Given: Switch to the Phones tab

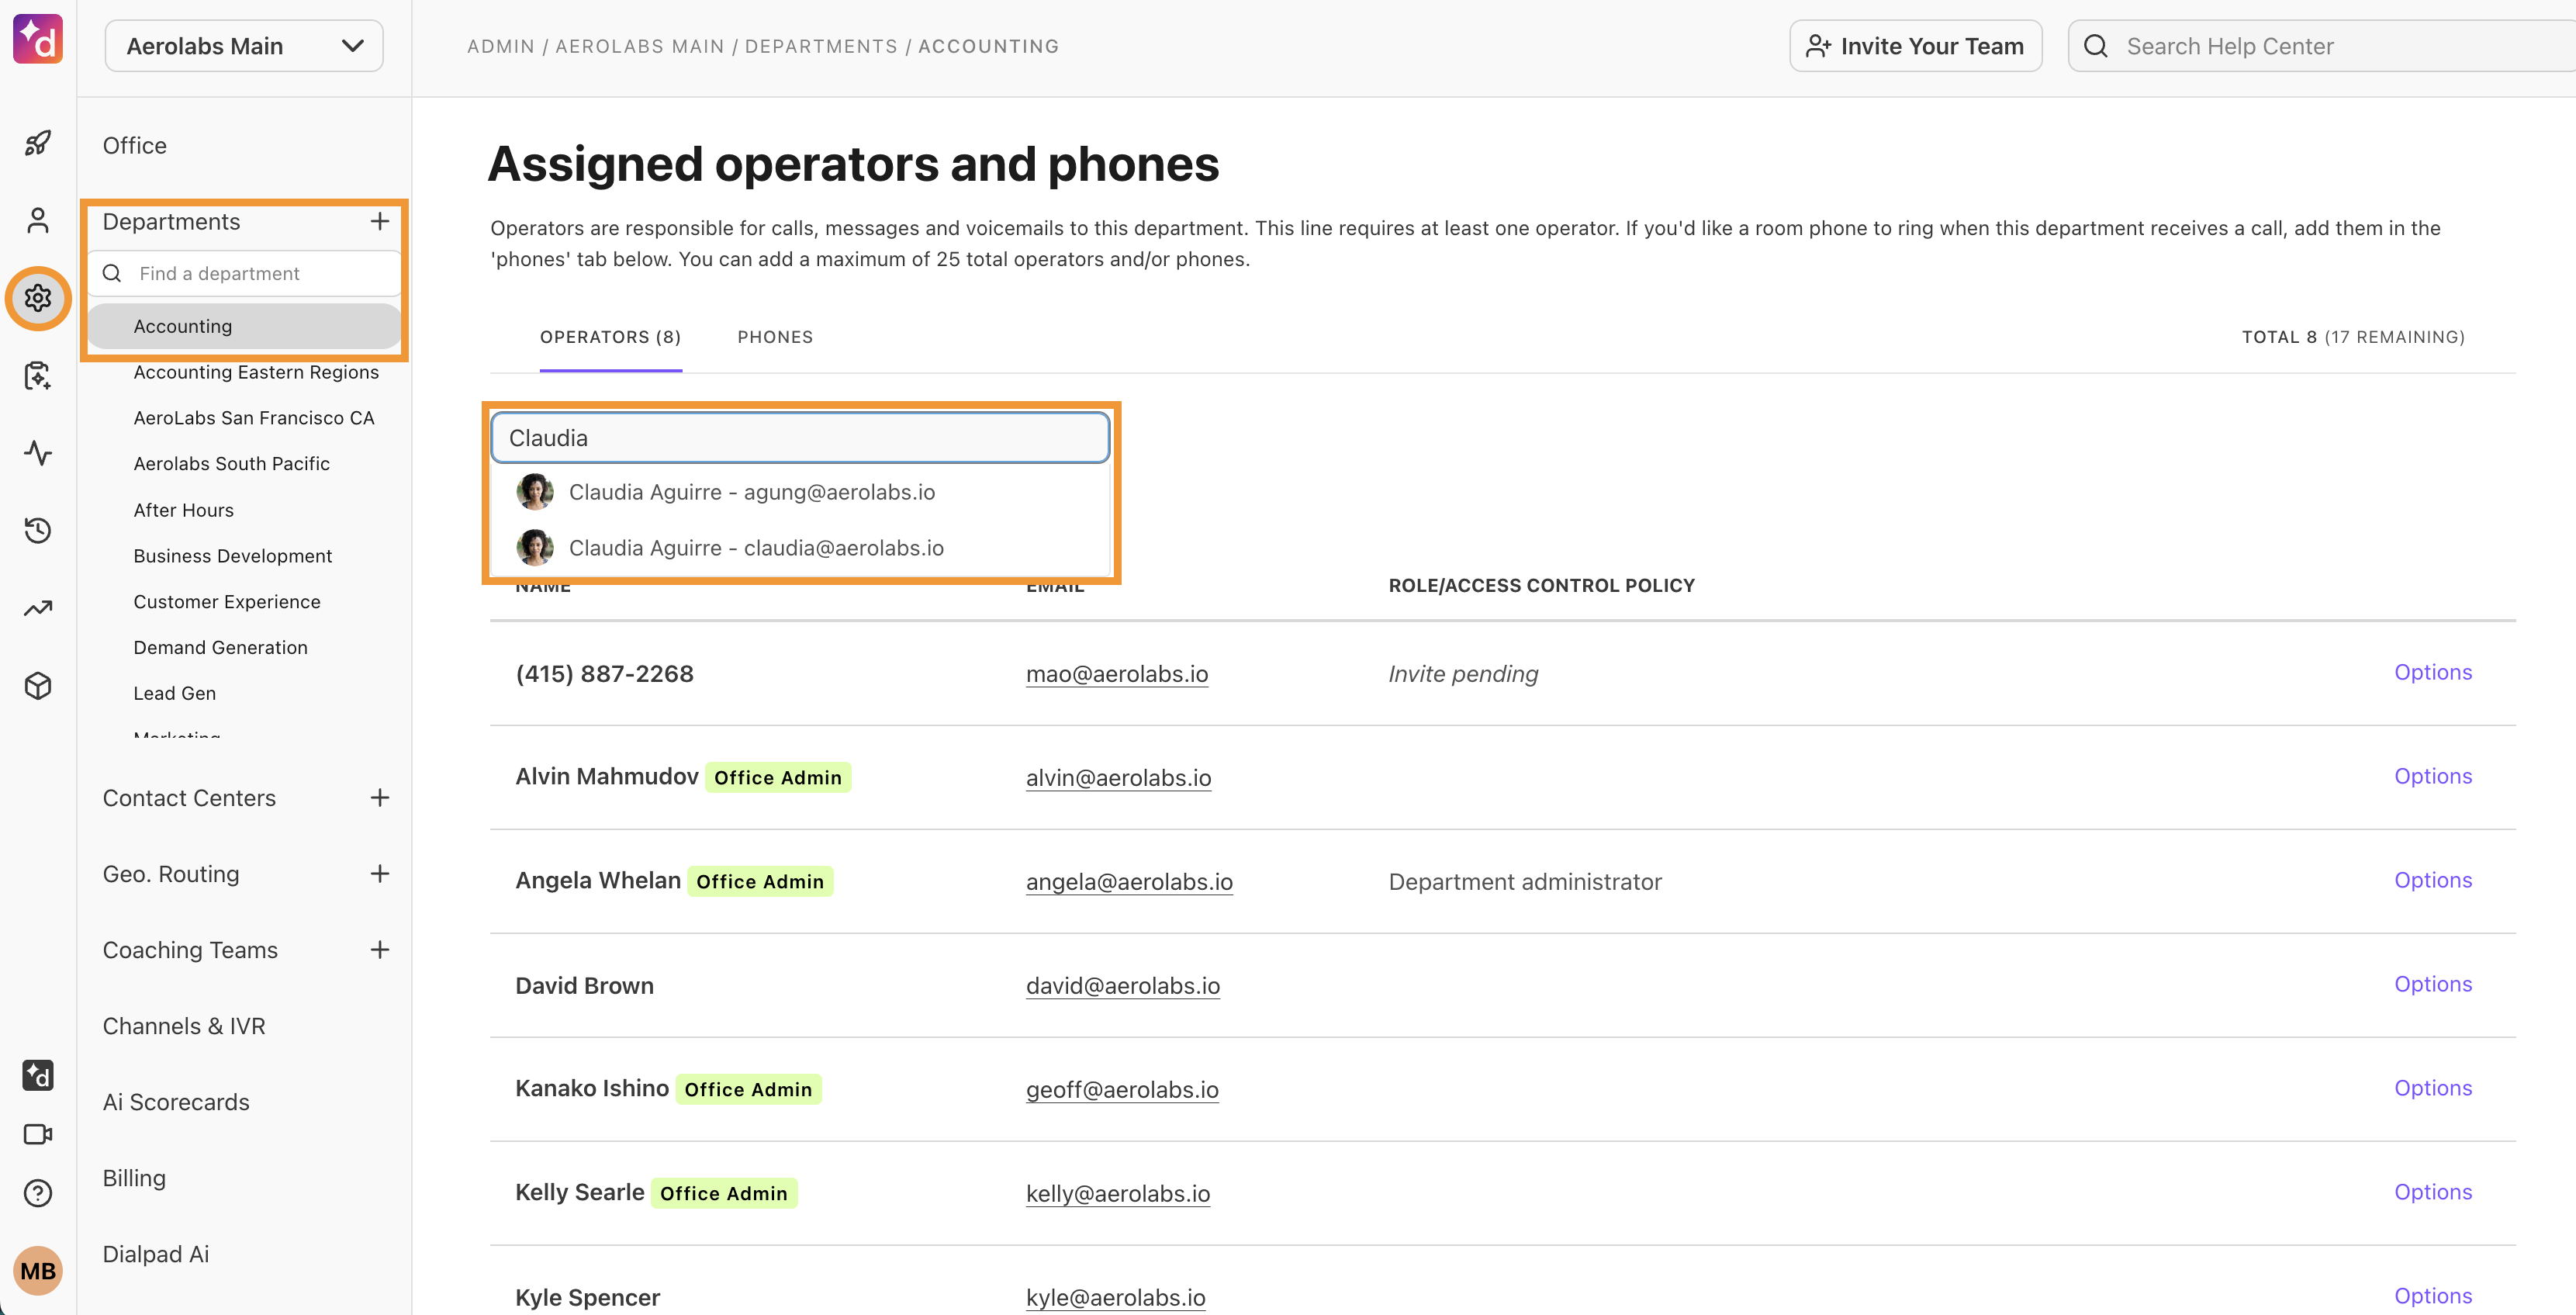Looking at the screenshot, I should 775,337.
